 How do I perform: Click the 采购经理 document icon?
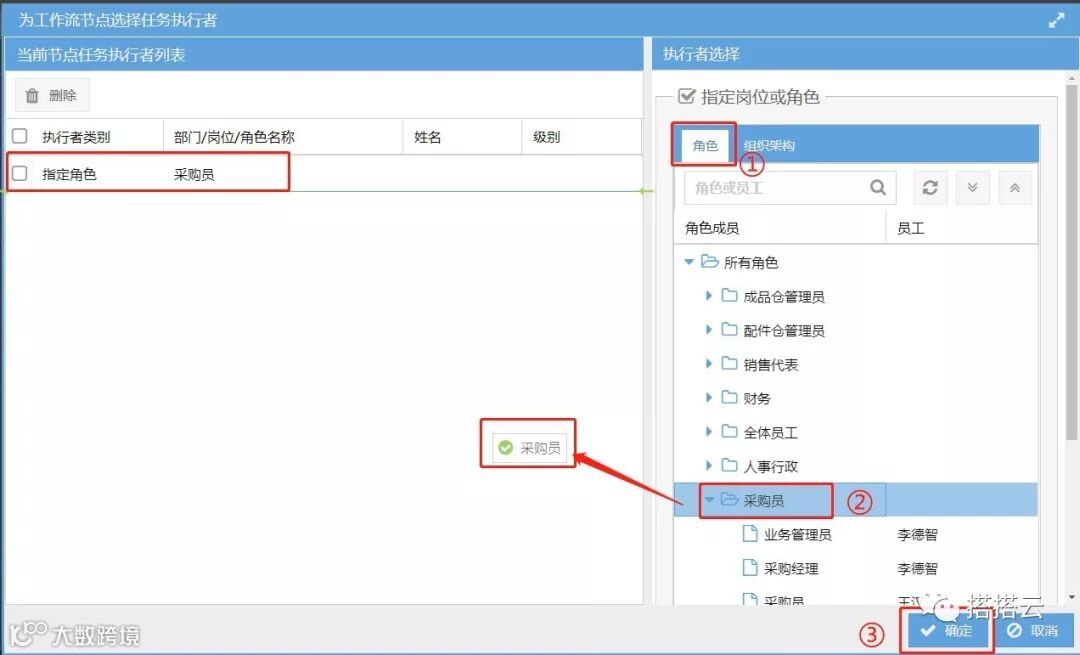click(750, 567)
